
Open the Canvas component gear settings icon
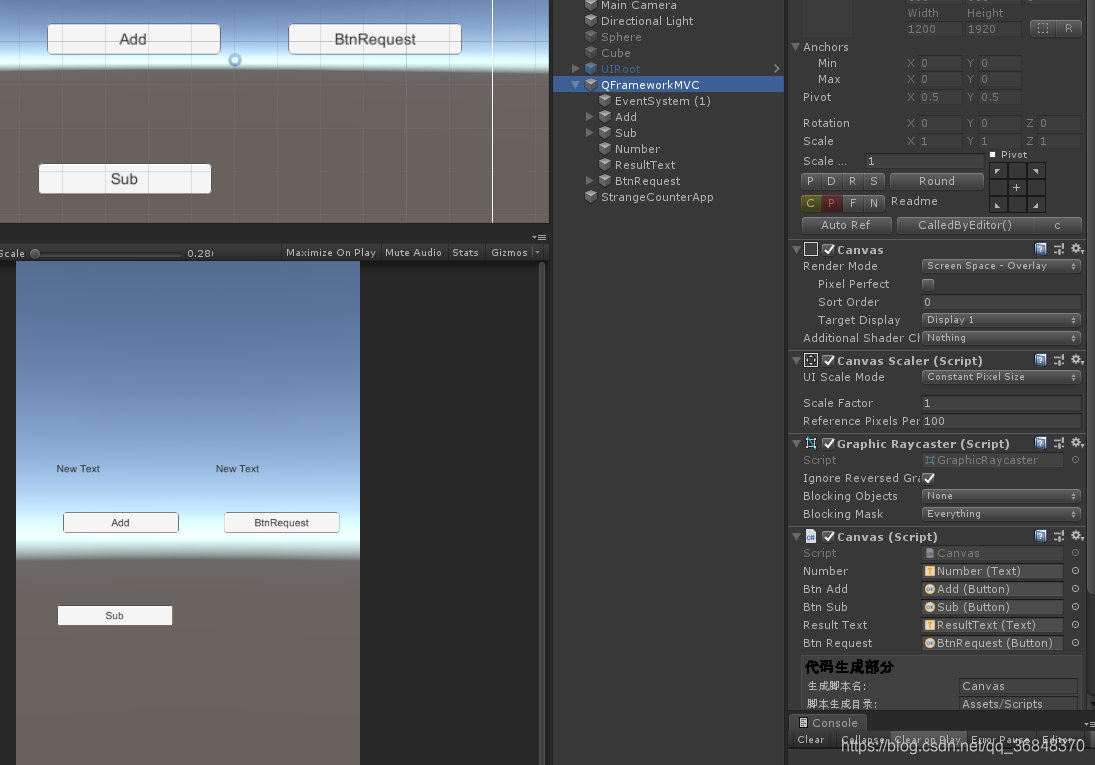1076,249
